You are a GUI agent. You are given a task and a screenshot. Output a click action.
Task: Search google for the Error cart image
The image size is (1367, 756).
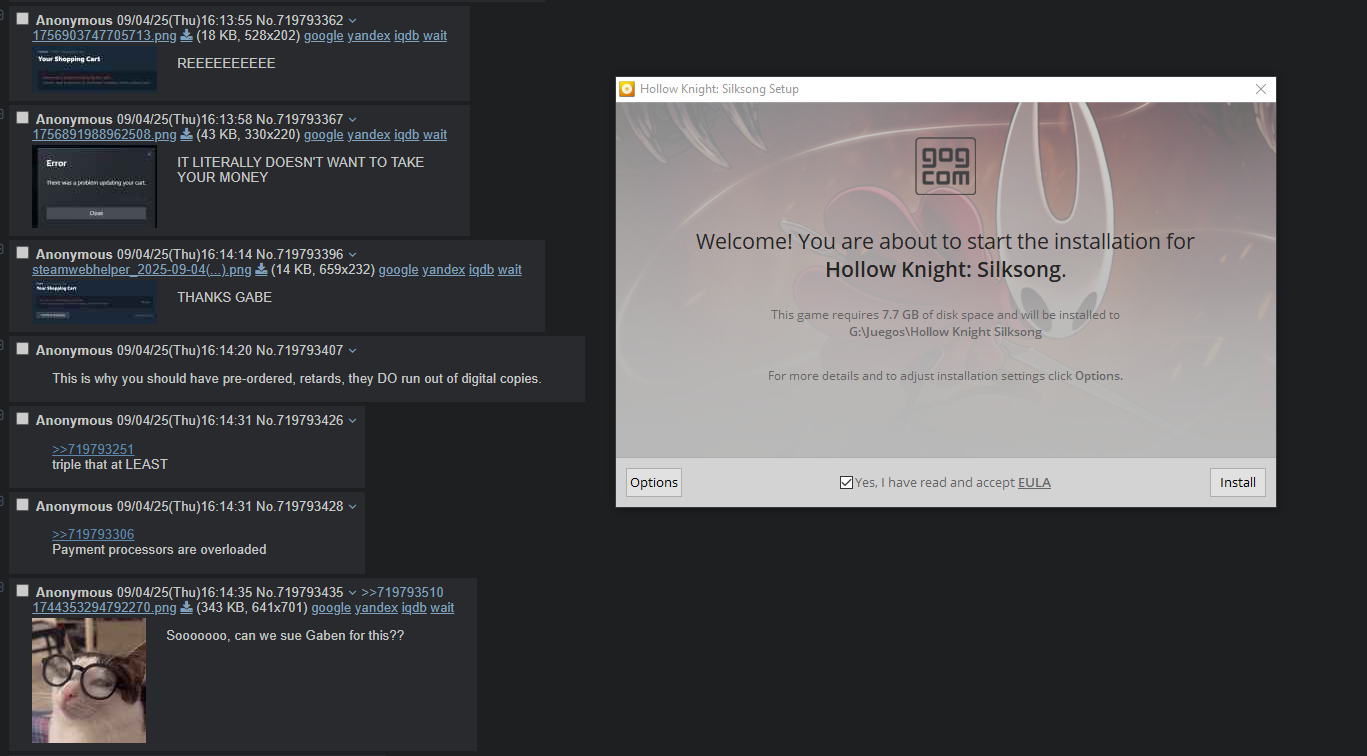point(323,135)
